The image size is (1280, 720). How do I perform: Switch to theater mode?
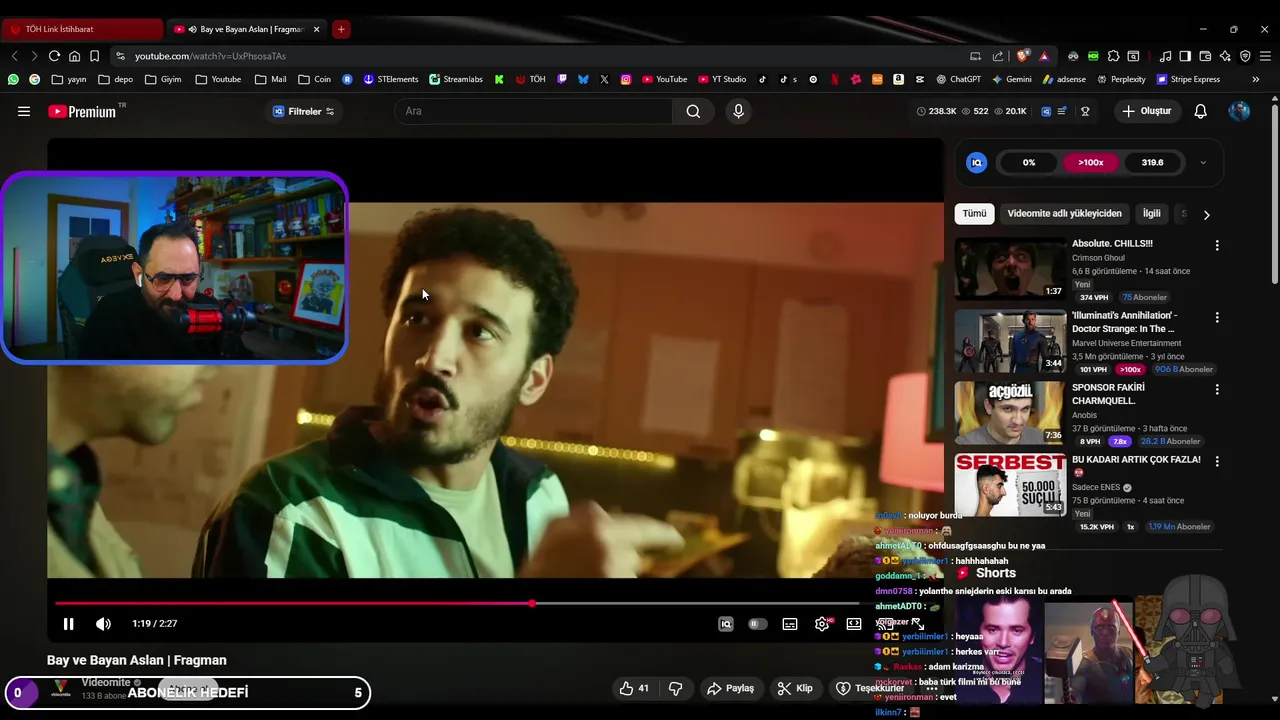[x=854, y=624]
